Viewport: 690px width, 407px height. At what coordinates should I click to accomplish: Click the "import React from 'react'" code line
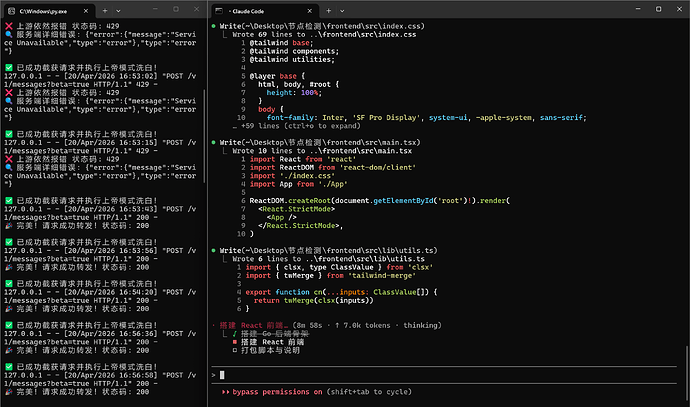303,159
